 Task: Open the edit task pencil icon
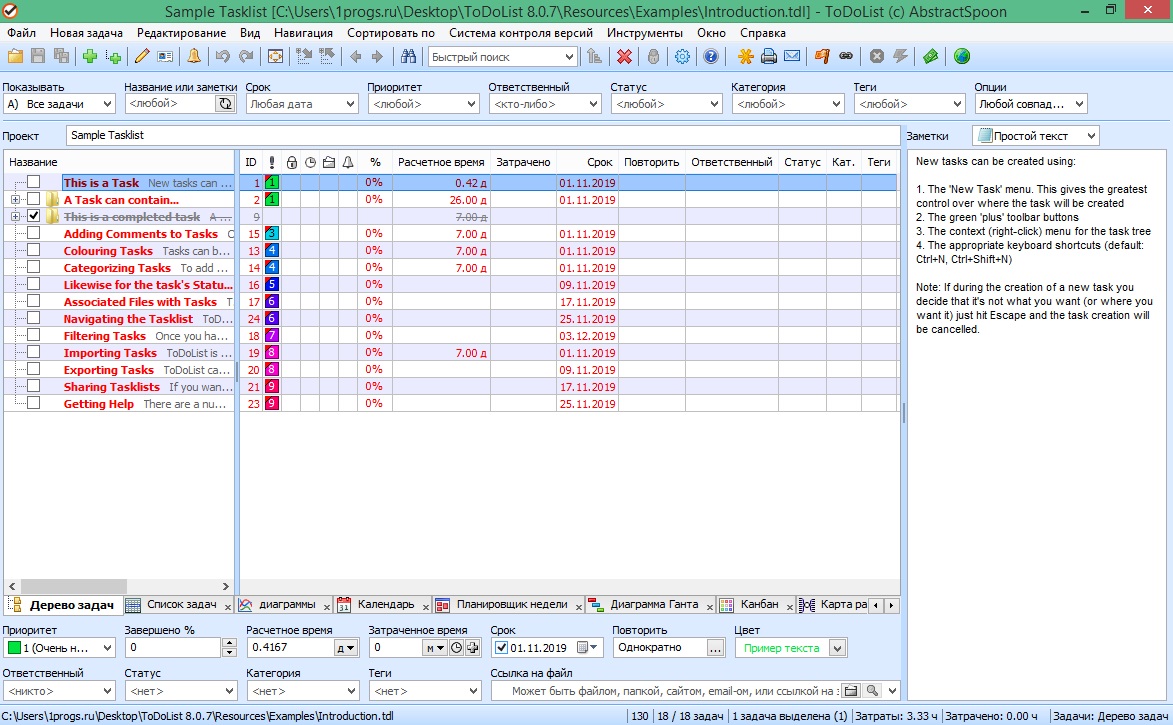tap(140, 57)
